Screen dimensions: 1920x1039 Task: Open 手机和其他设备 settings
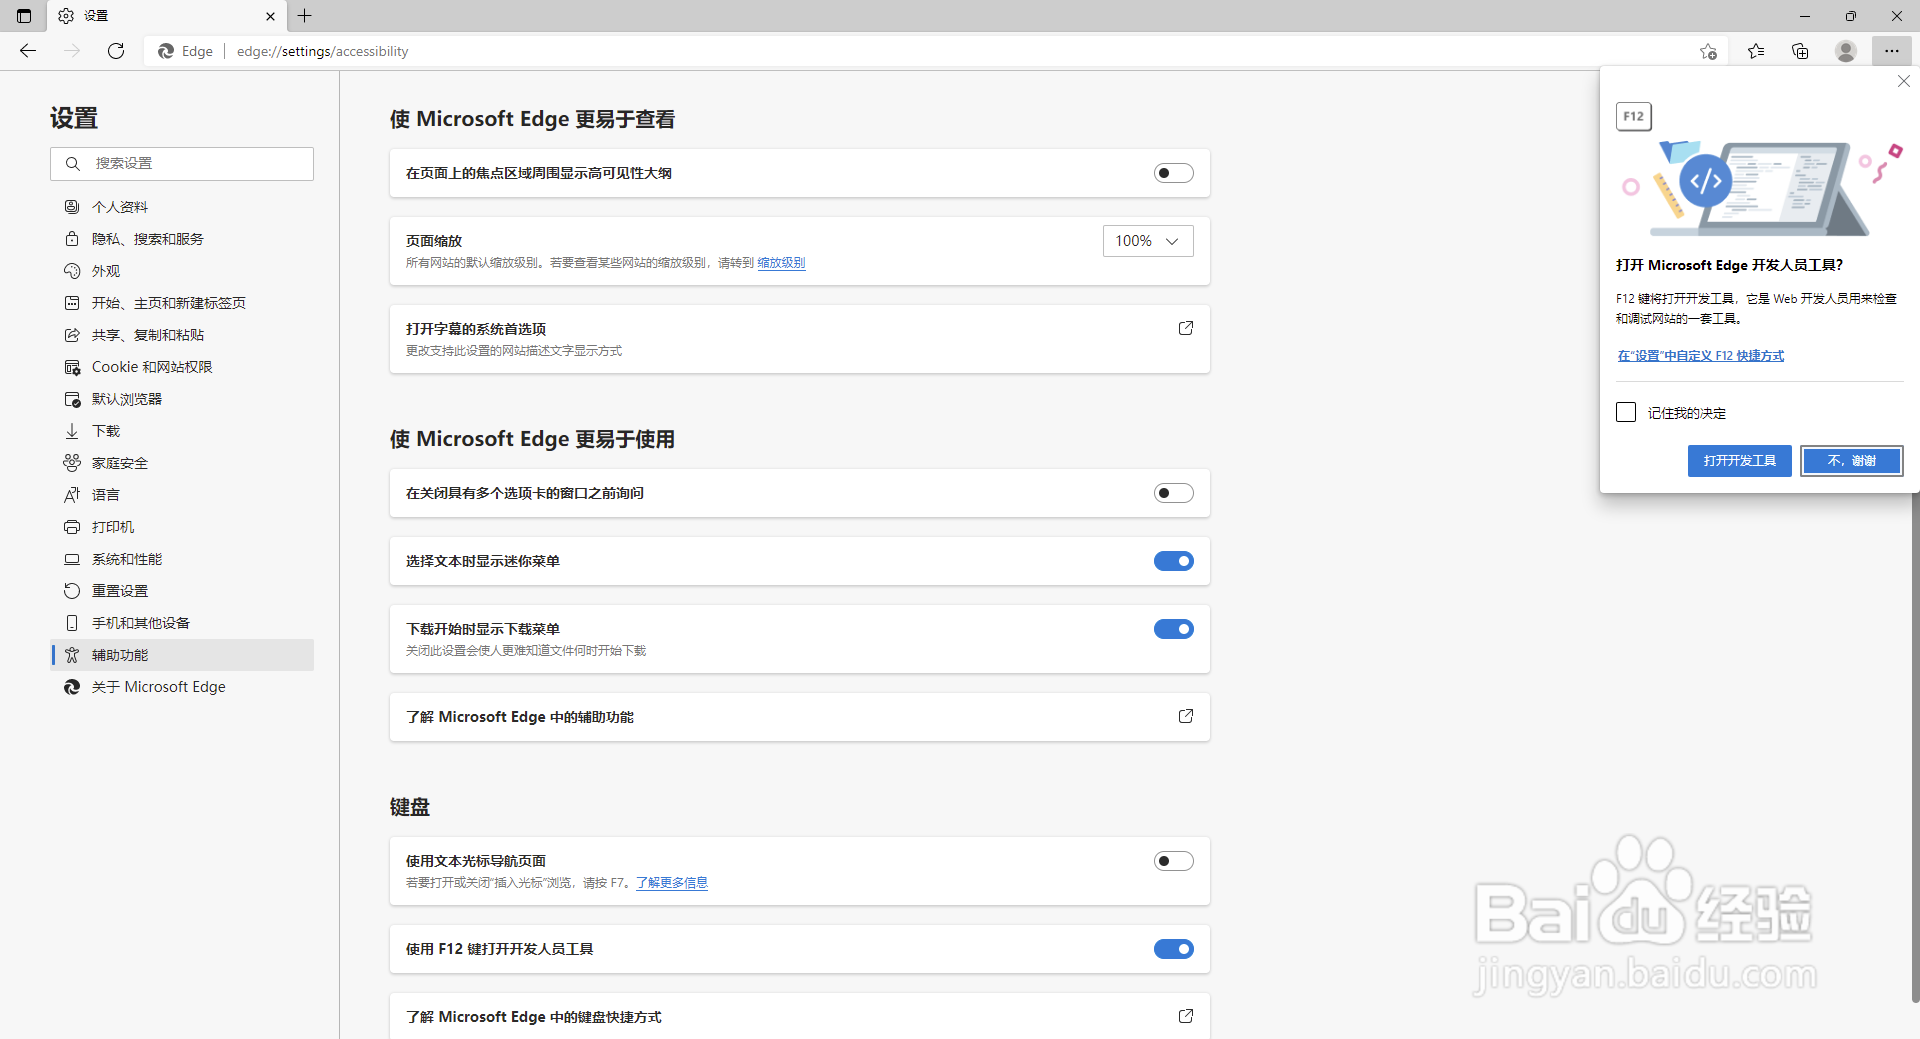coord(182,623)
